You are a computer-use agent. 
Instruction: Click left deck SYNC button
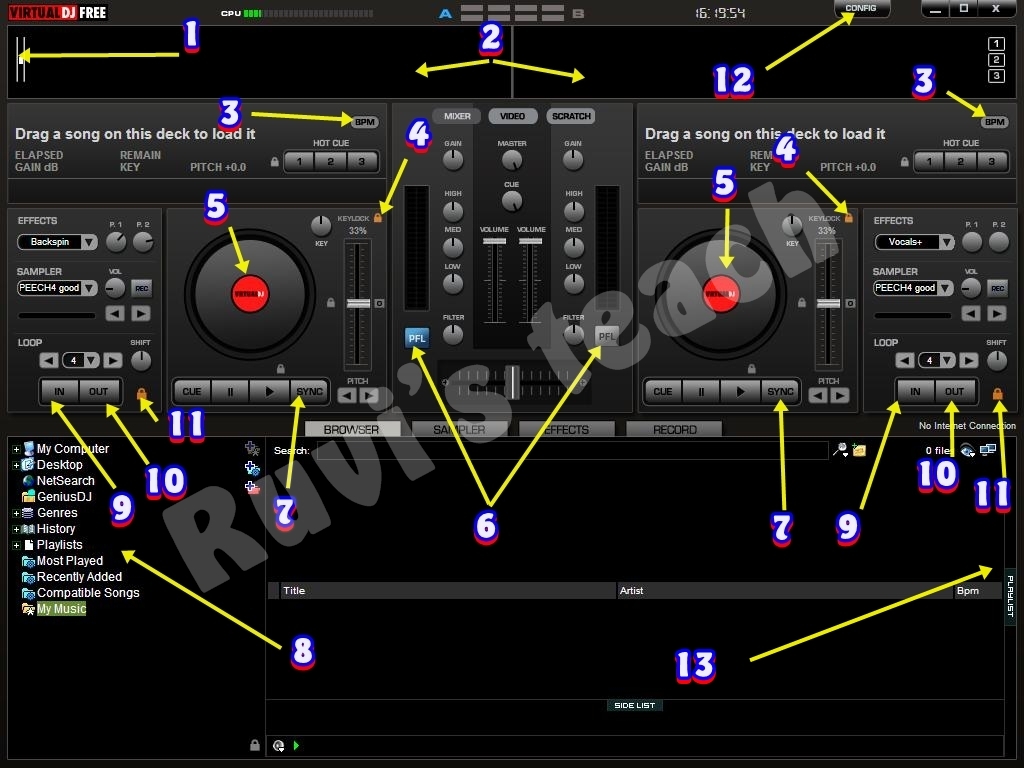310,391
